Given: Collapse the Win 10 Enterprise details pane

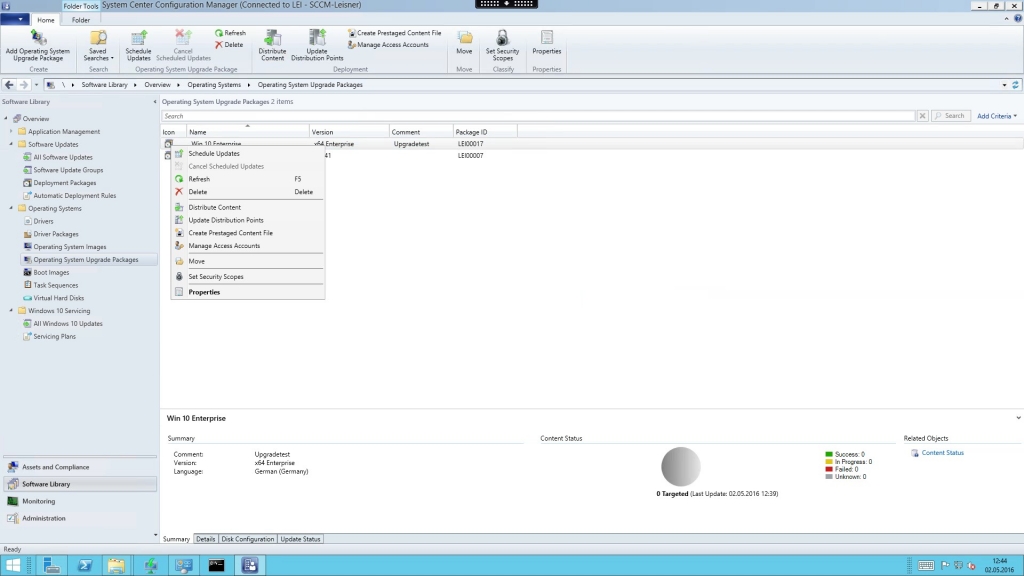Looking at the screenshot, I should (1018, 418).
